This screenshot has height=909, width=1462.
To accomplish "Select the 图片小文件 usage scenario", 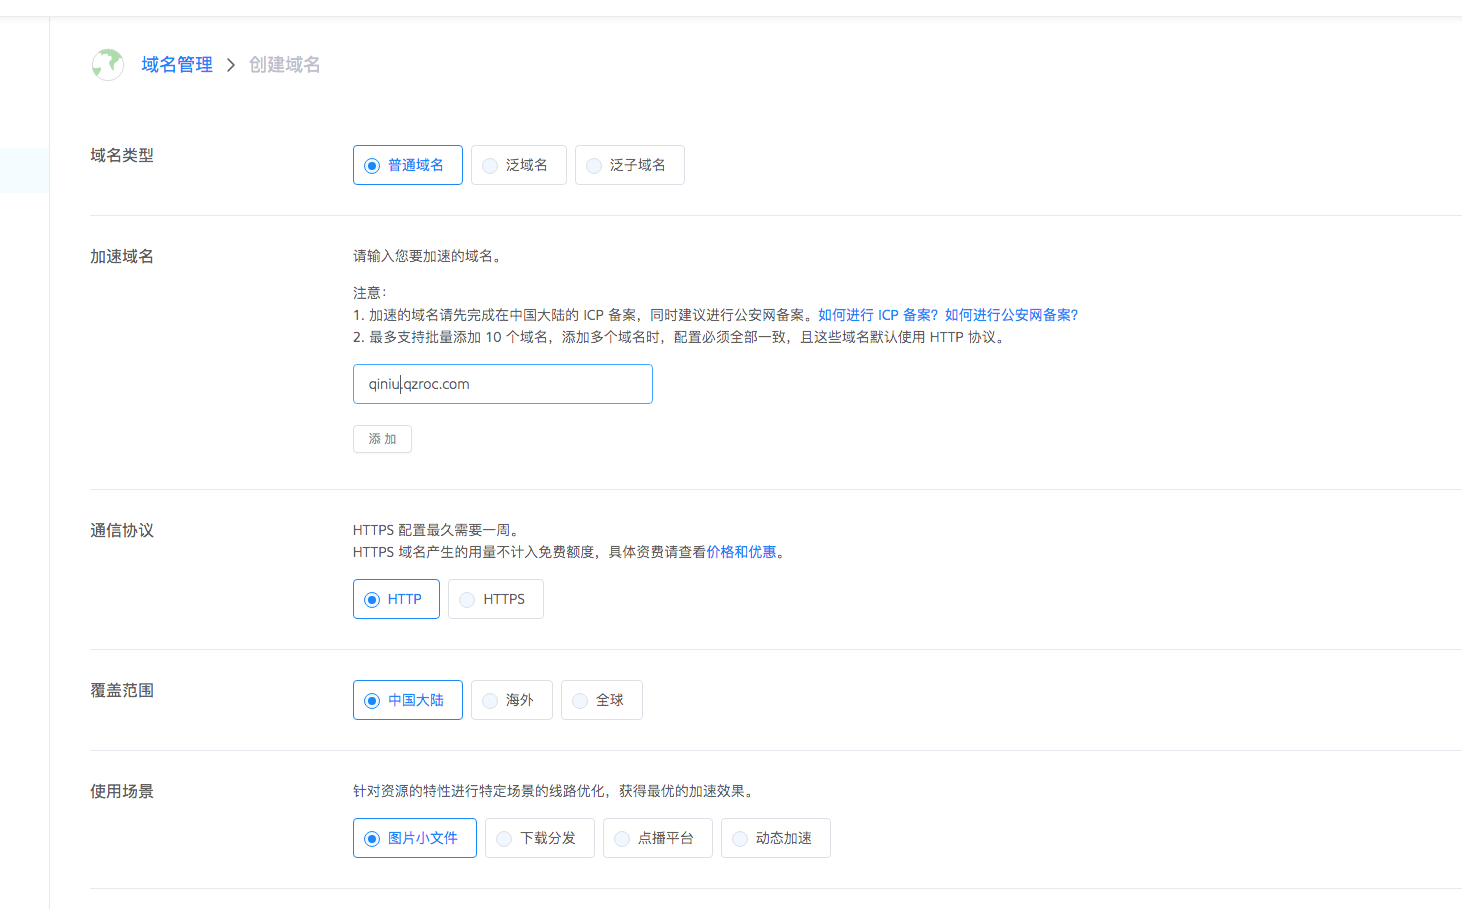I will pyautogui.click(x=414, y=838).
